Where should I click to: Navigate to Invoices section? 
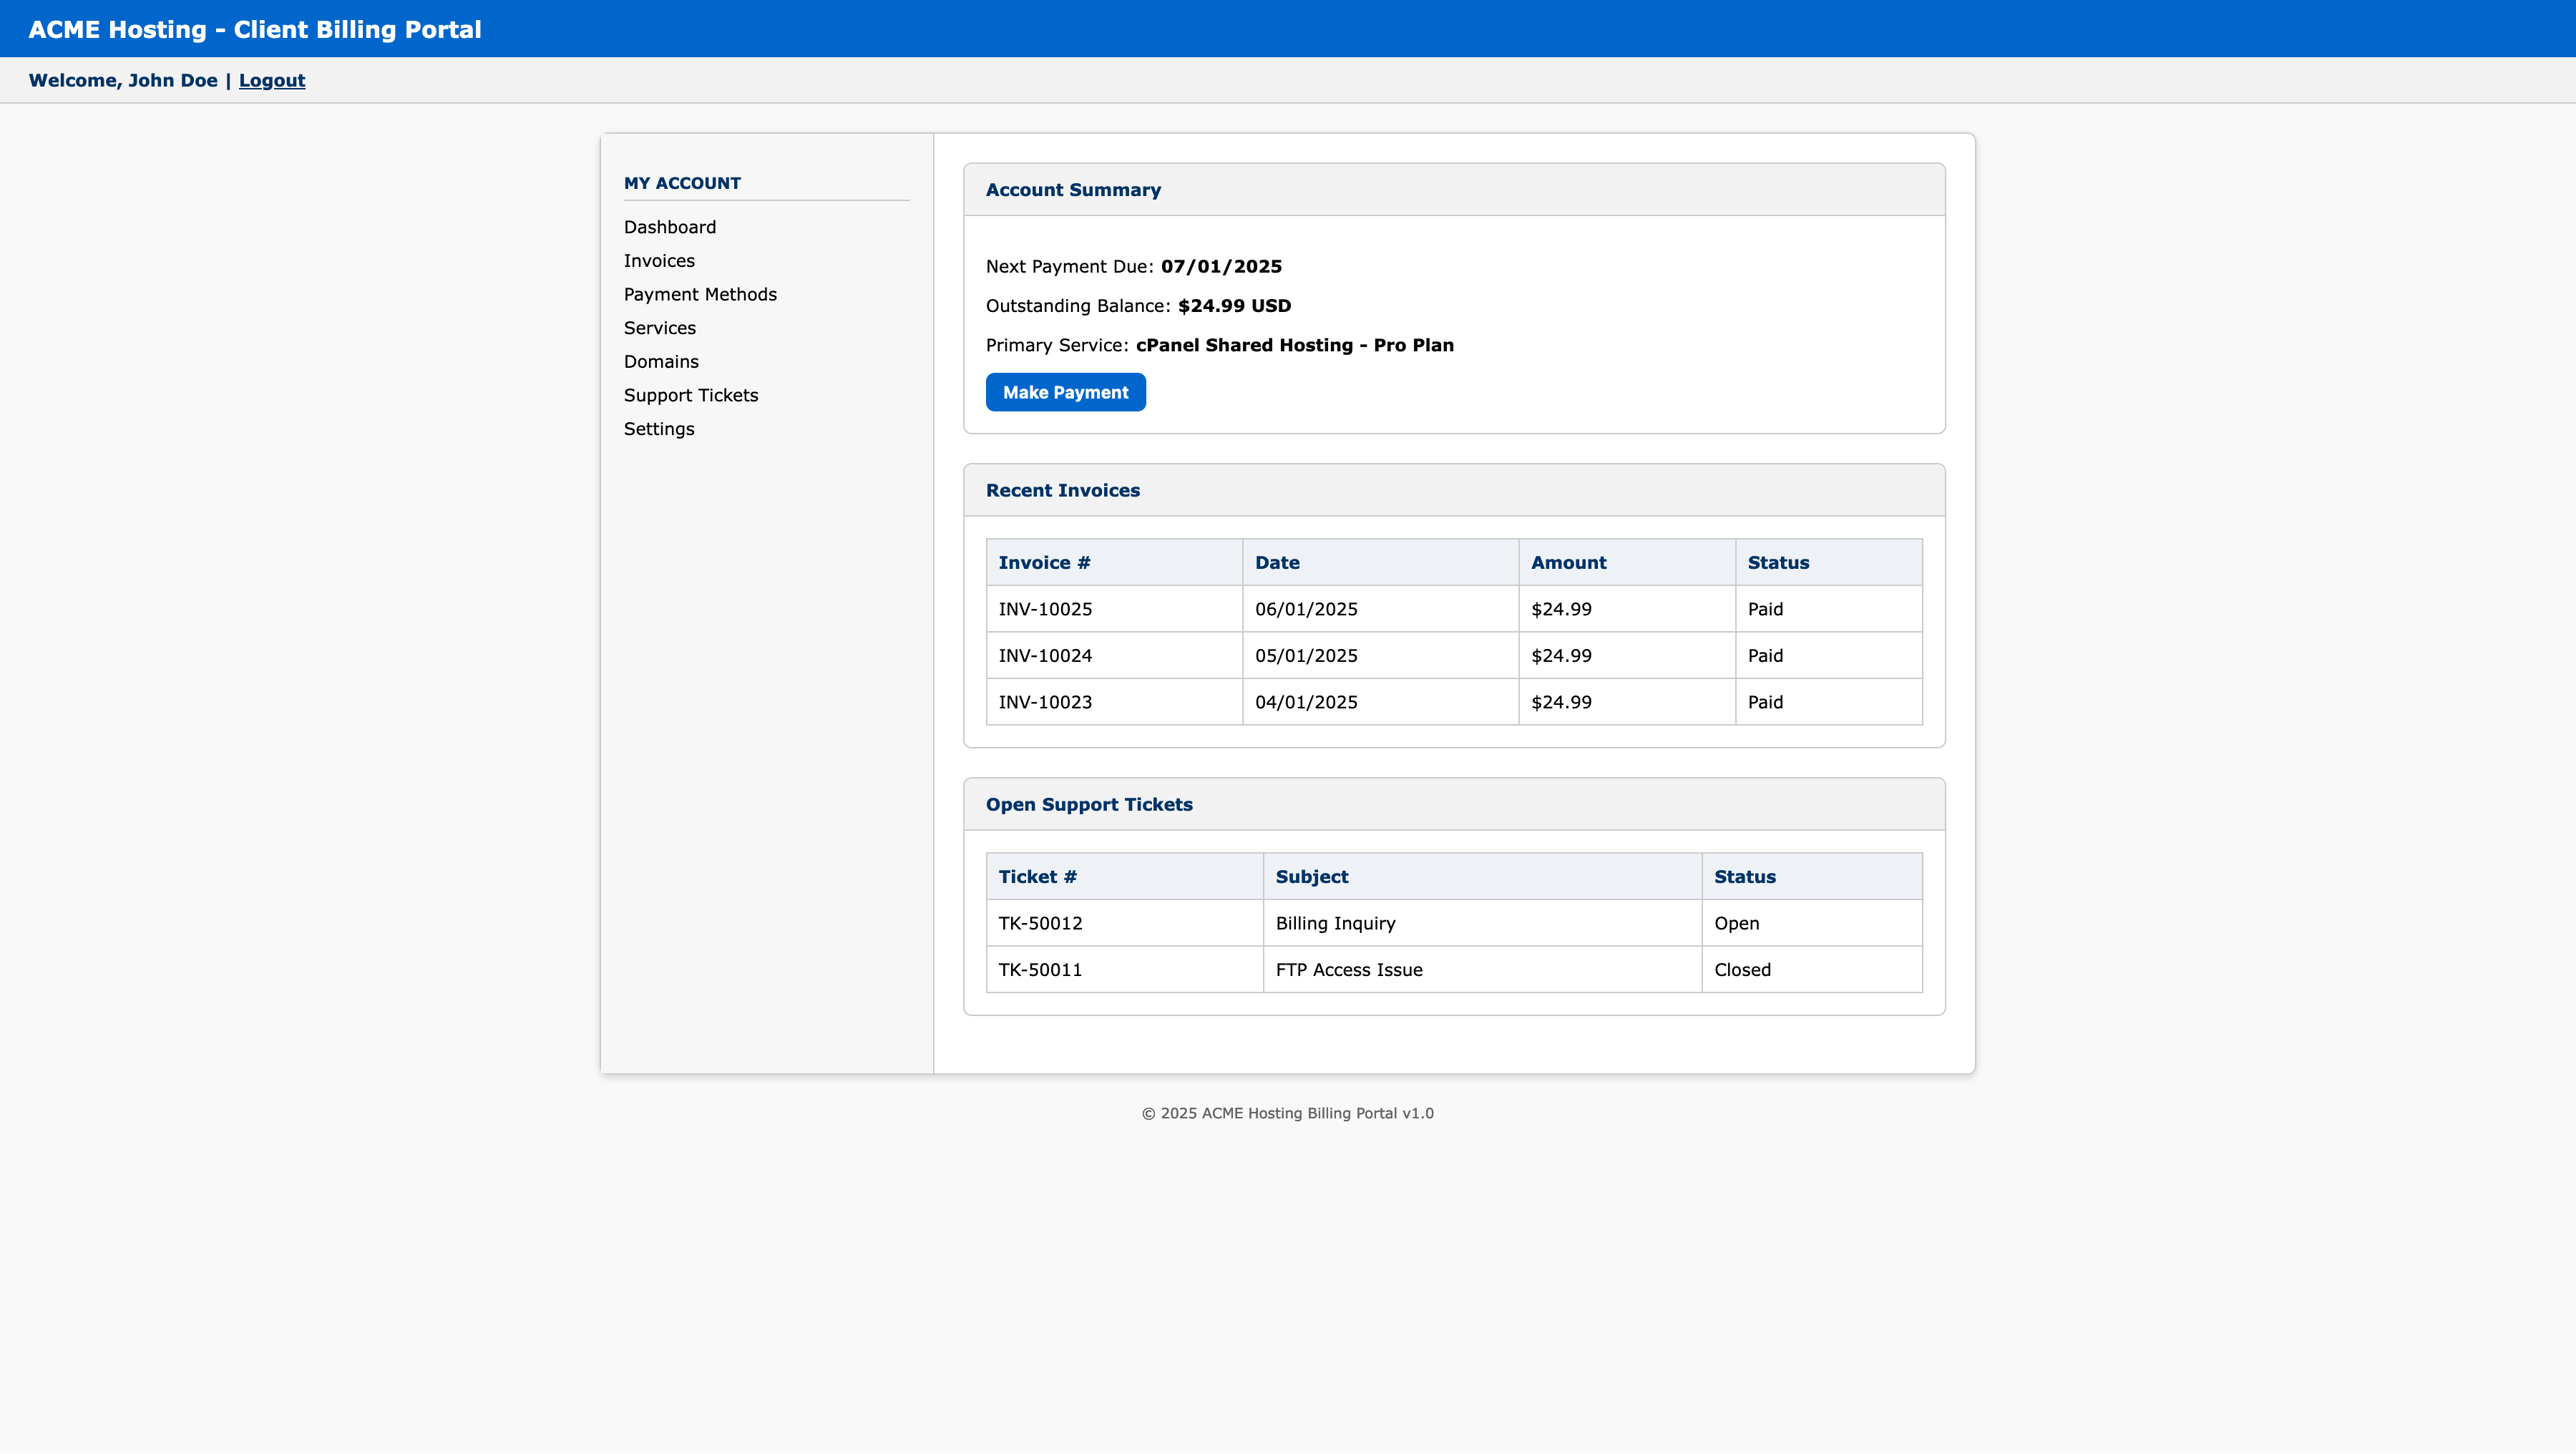point(658,260)
